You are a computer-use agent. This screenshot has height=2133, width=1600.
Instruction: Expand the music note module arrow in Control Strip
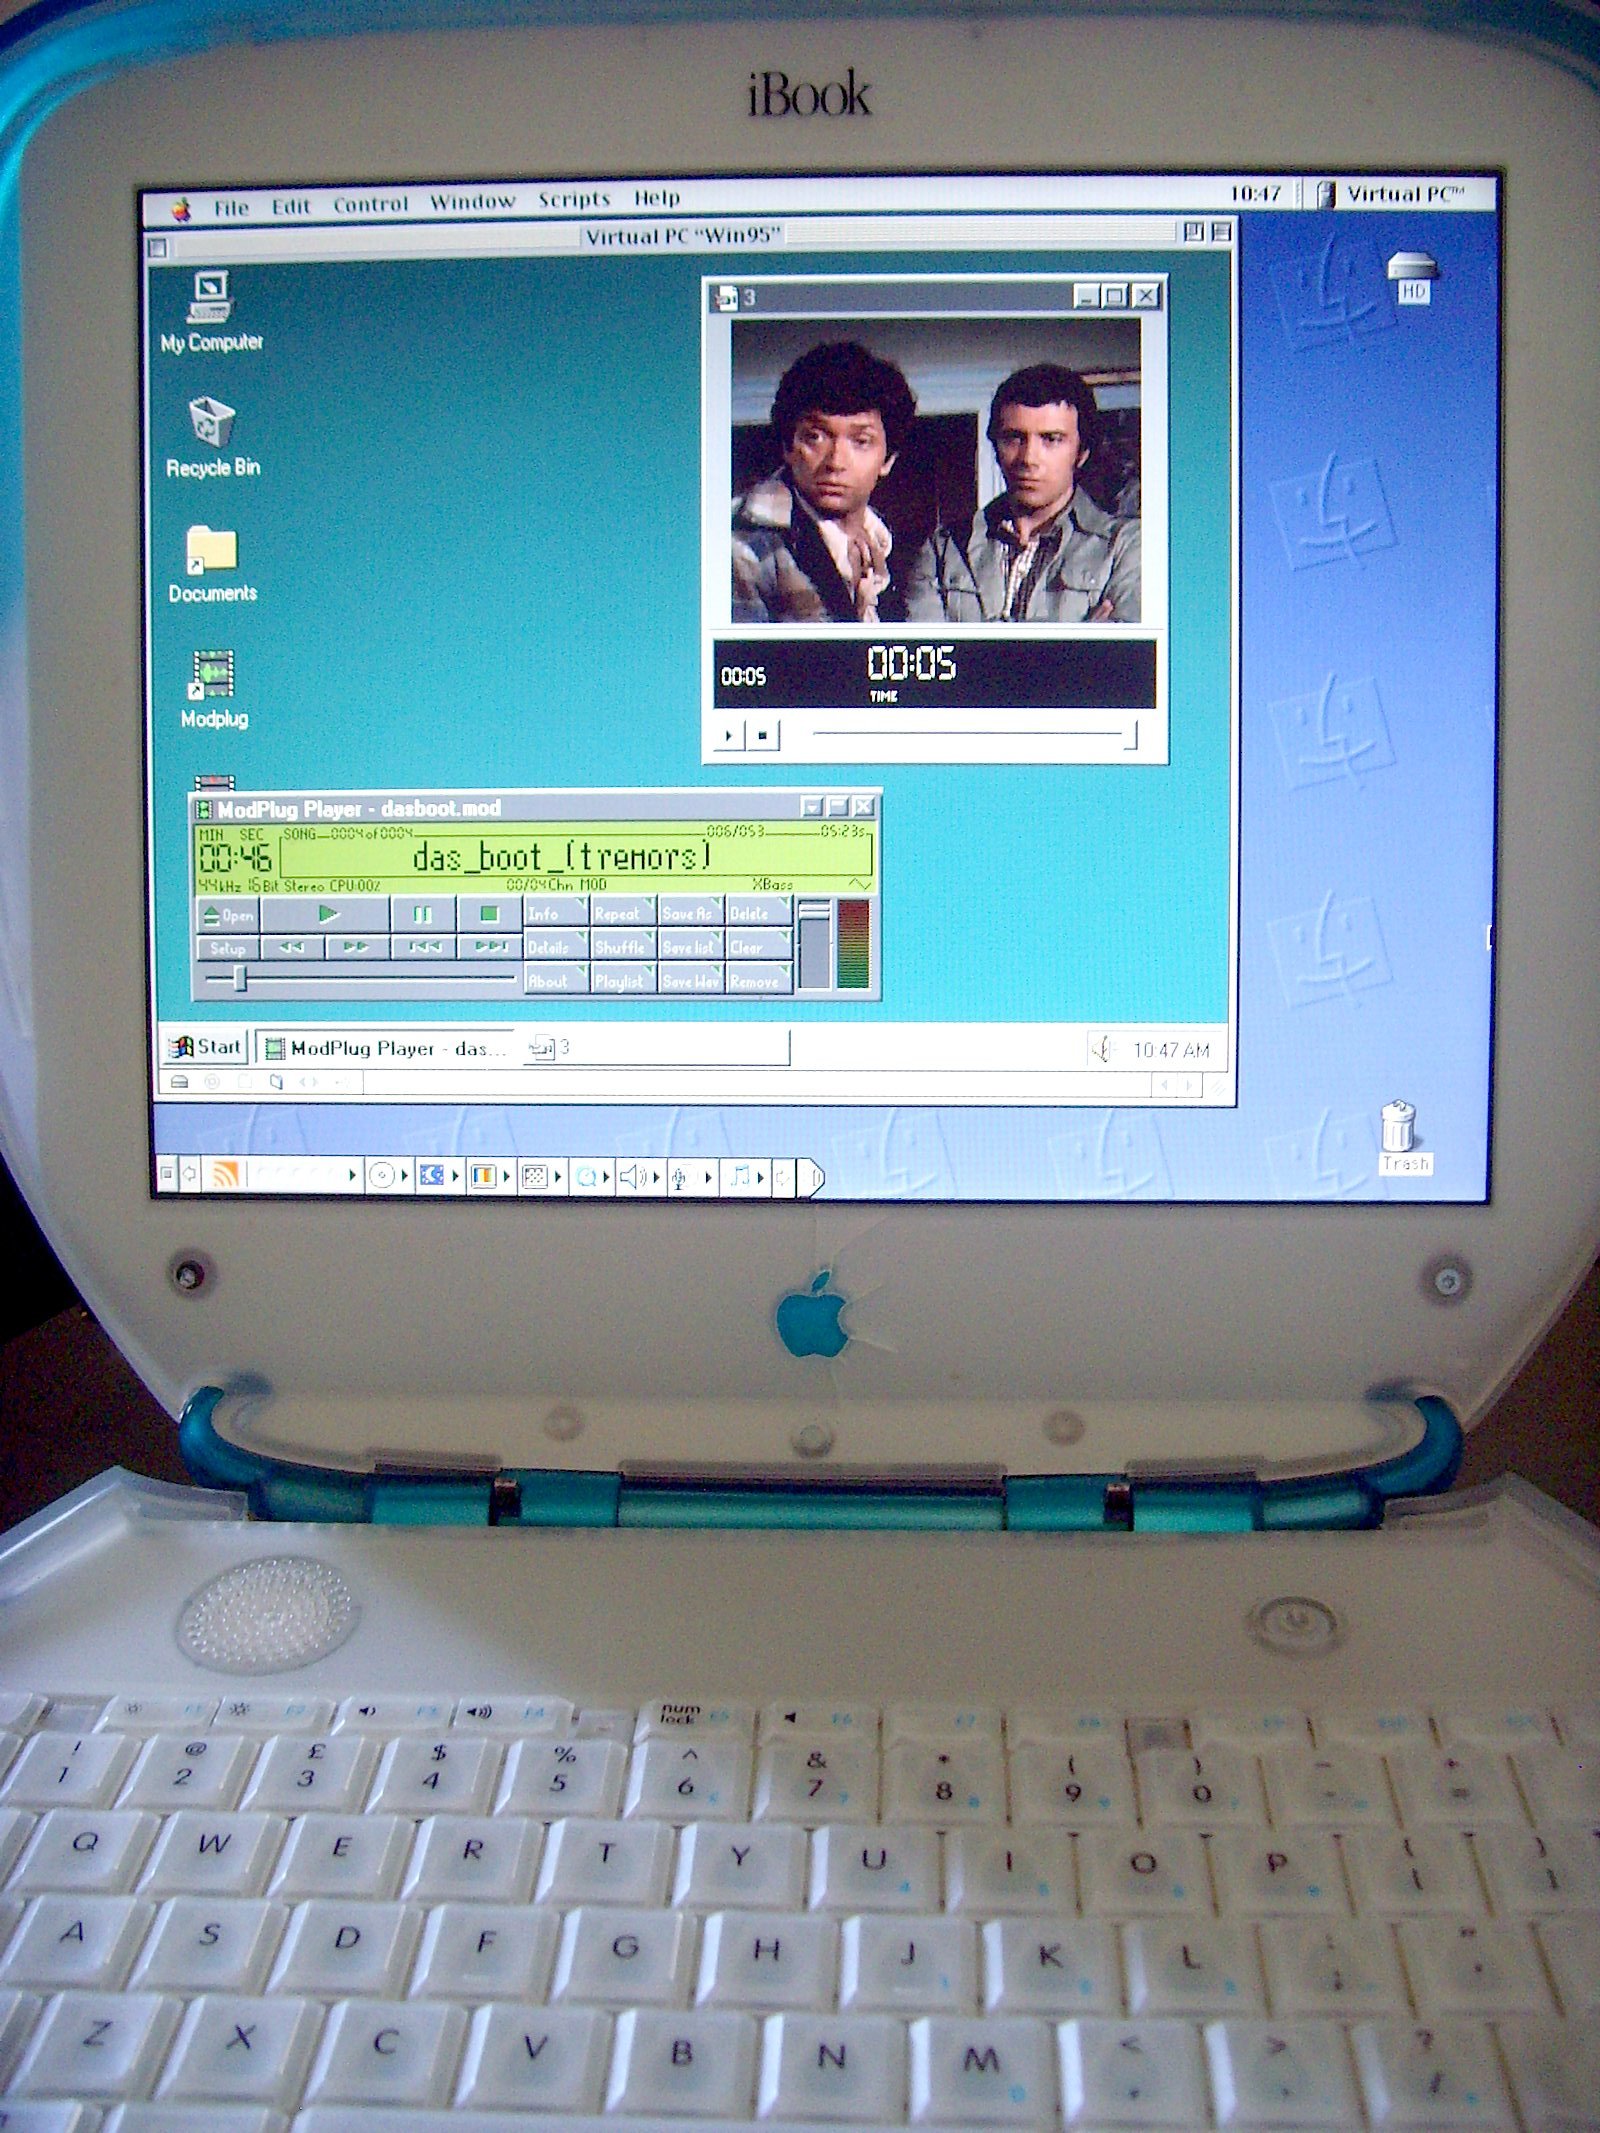click(763, 1178)
